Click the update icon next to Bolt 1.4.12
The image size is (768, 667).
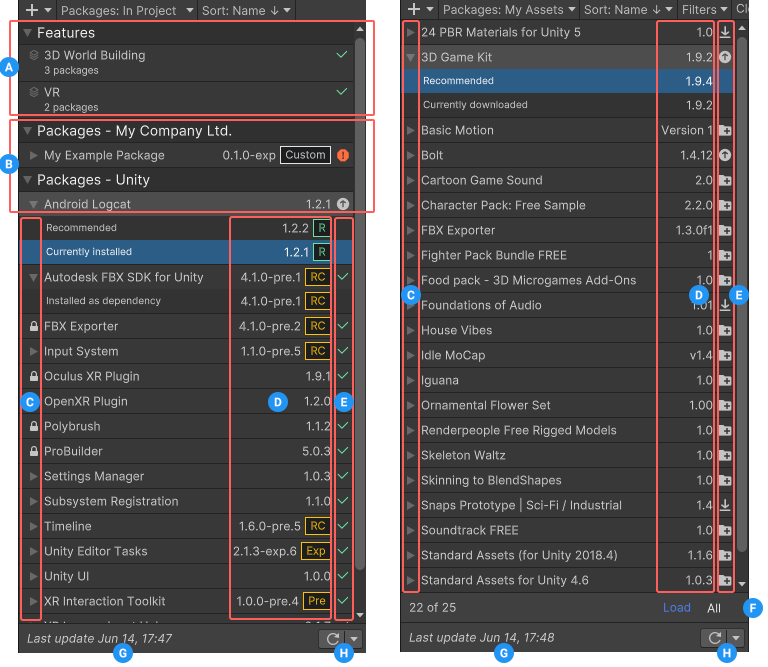pos(725,156)
